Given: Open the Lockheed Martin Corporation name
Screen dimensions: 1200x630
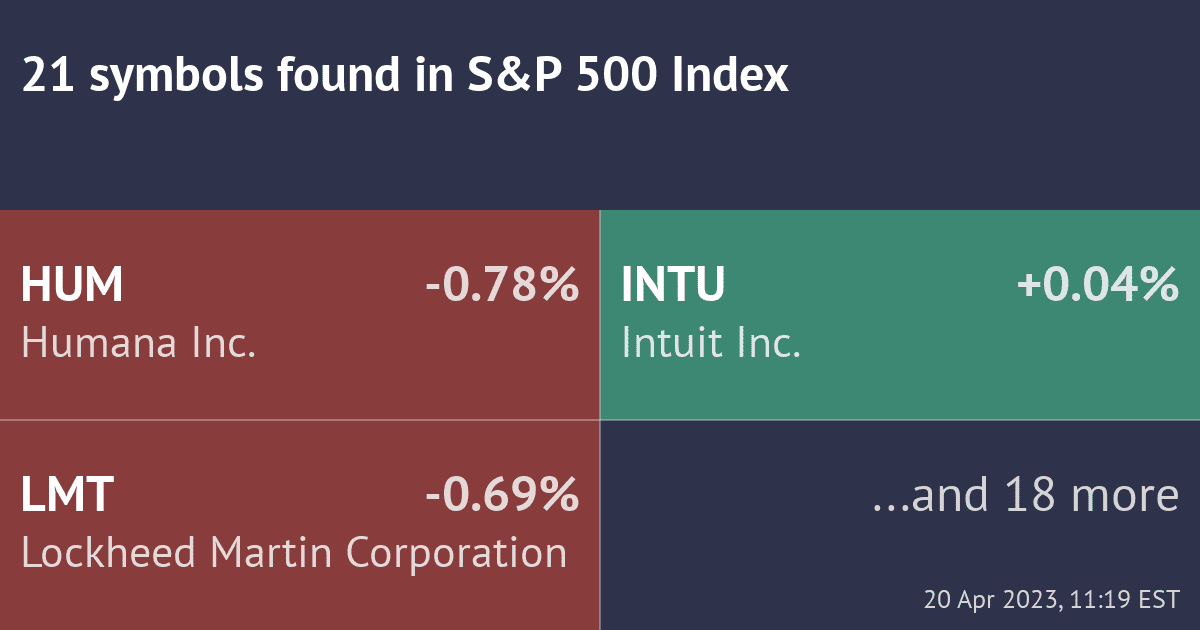Looking at the screenshot, I should 294,553.
